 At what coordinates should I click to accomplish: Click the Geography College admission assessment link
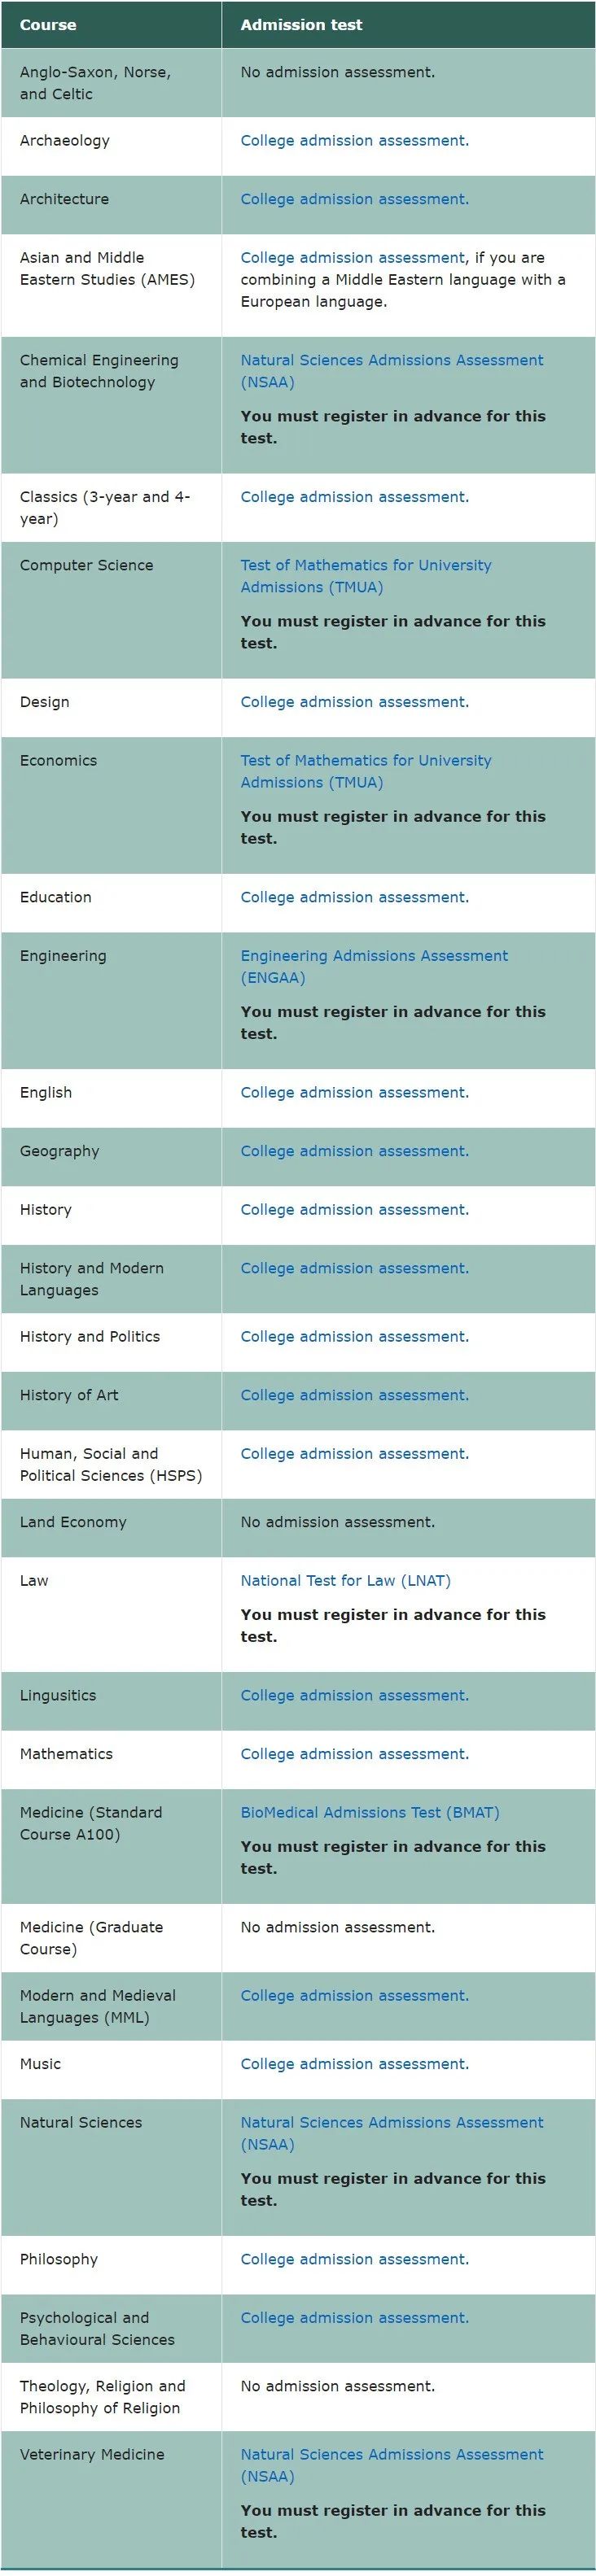[x=353, y=1151]
